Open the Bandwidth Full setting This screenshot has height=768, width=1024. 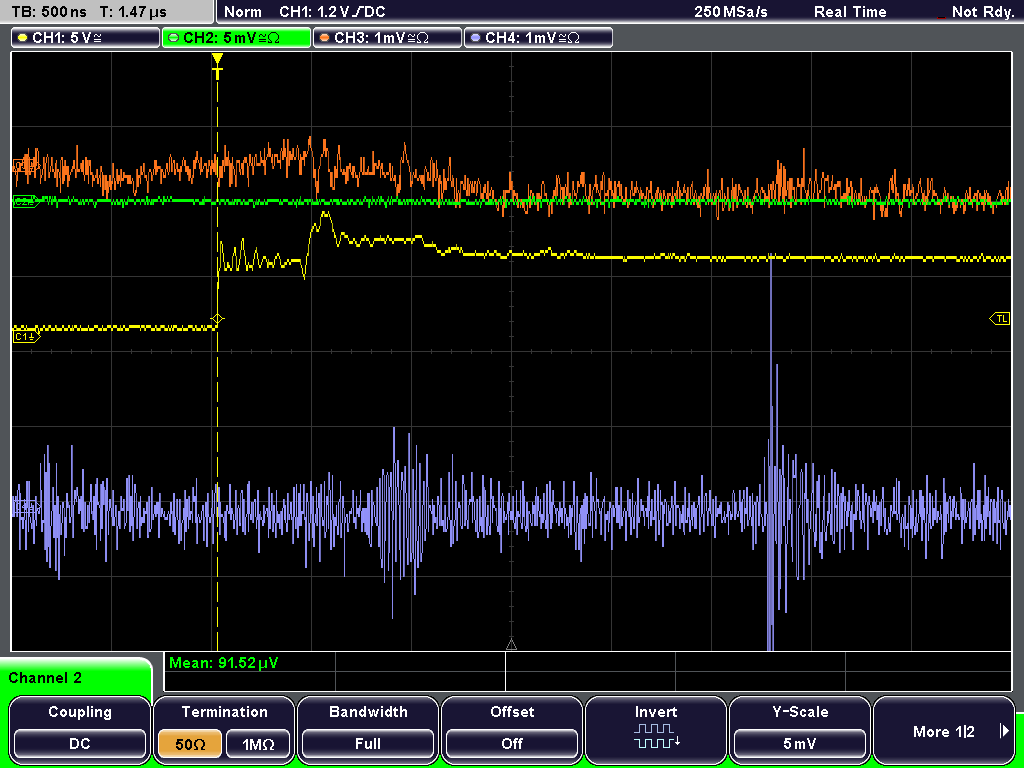point(368,743)
